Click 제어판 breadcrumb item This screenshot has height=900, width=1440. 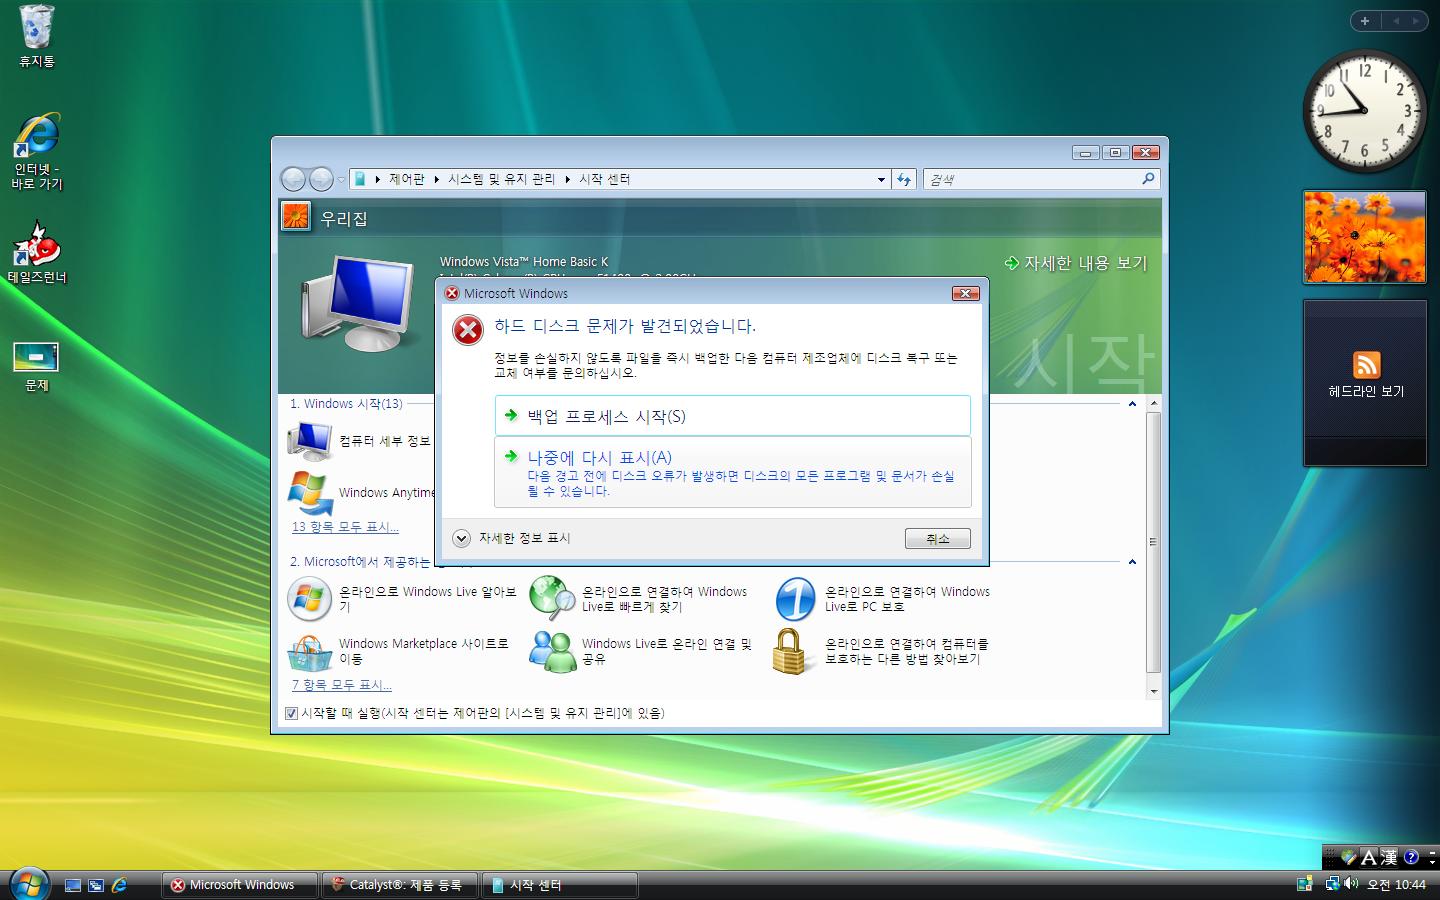[406, 179]
